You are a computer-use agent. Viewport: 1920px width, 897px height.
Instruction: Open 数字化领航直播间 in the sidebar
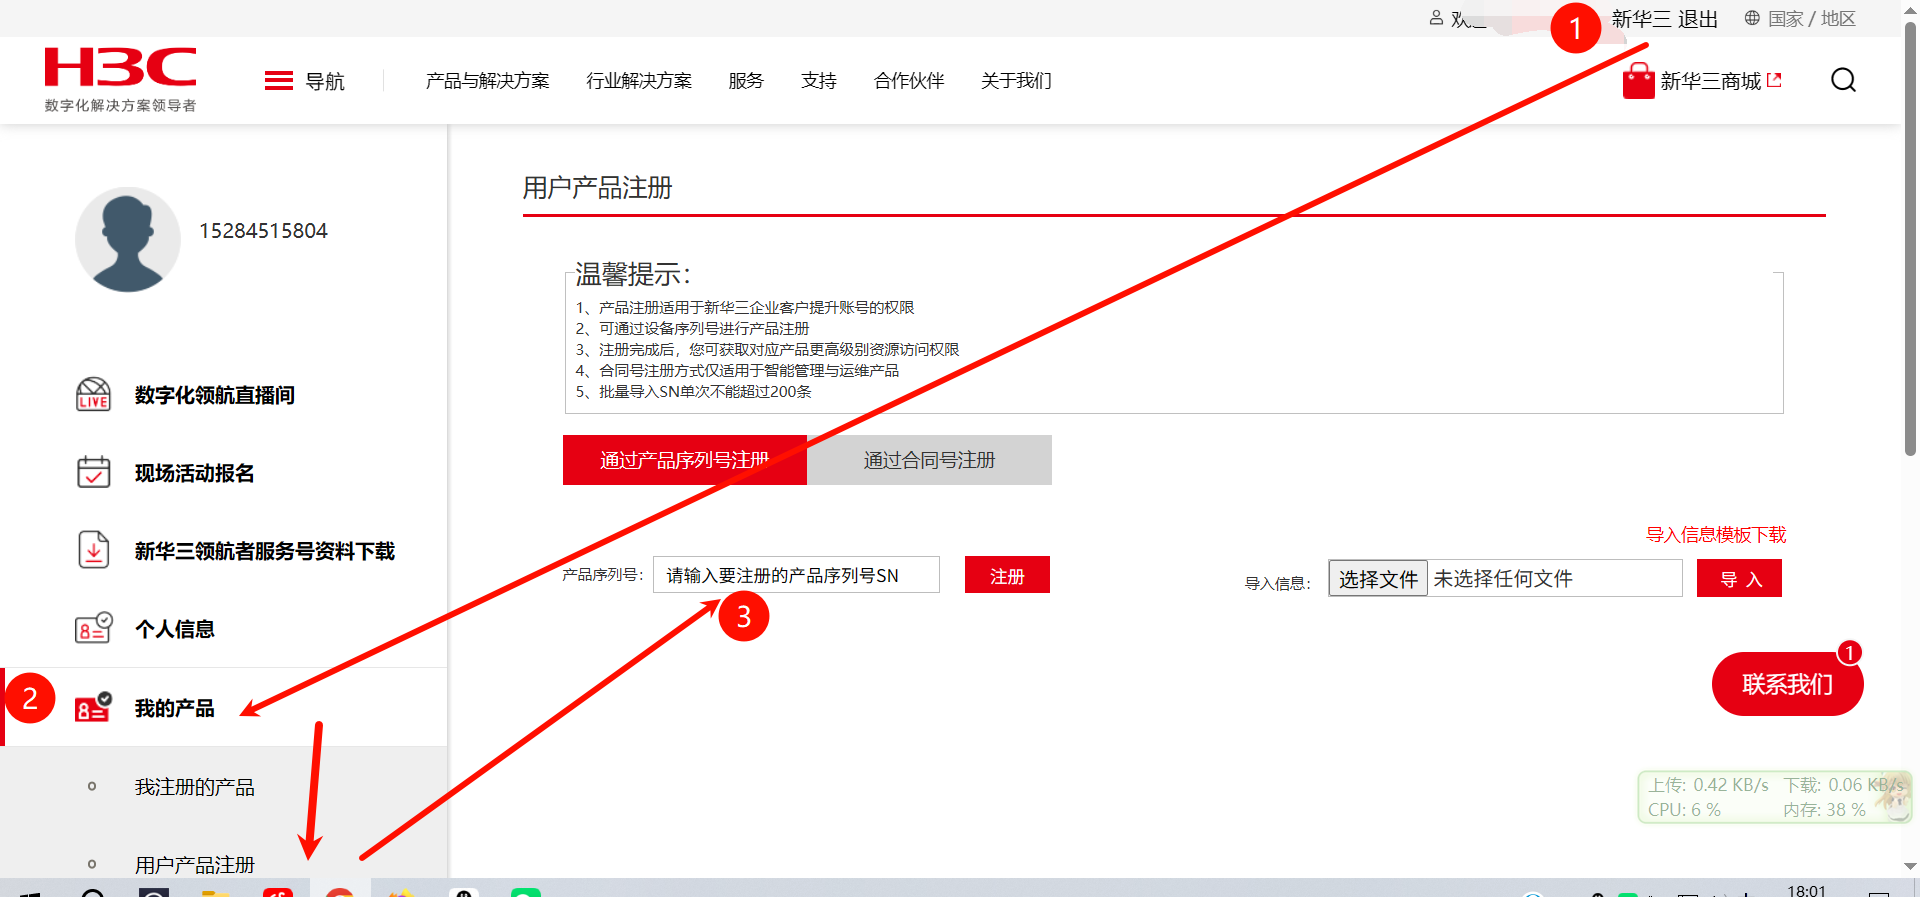pos(215,395)
